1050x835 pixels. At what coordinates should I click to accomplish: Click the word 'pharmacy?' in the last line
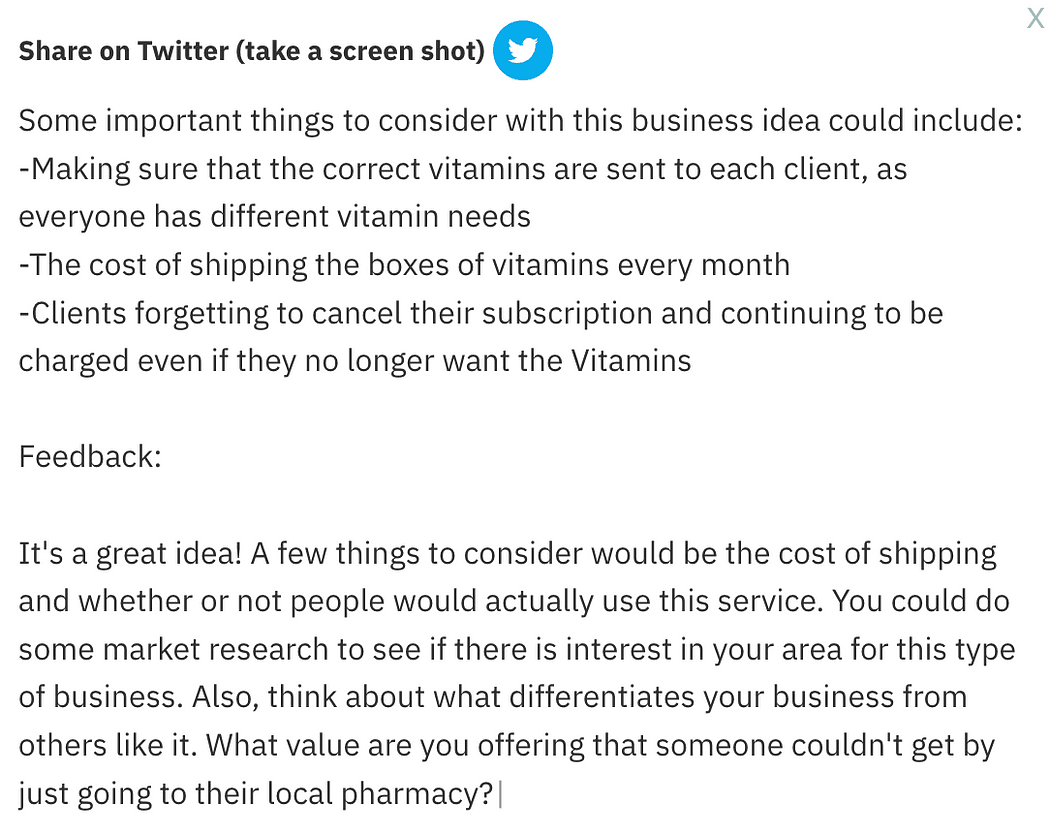pyautogui.click(x=417, y=794)
